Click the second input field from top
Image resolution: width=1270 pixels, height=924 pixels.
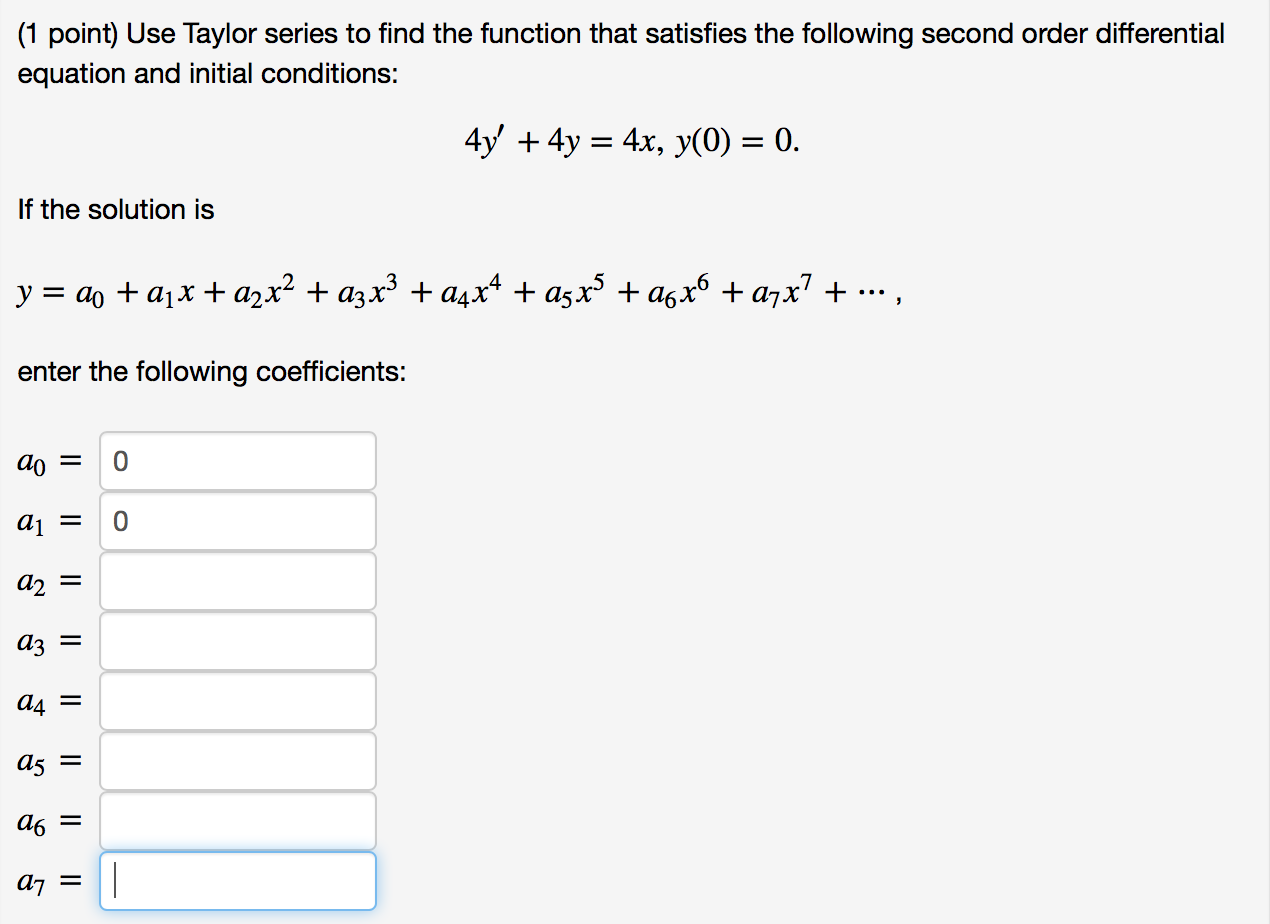(237, 520)
